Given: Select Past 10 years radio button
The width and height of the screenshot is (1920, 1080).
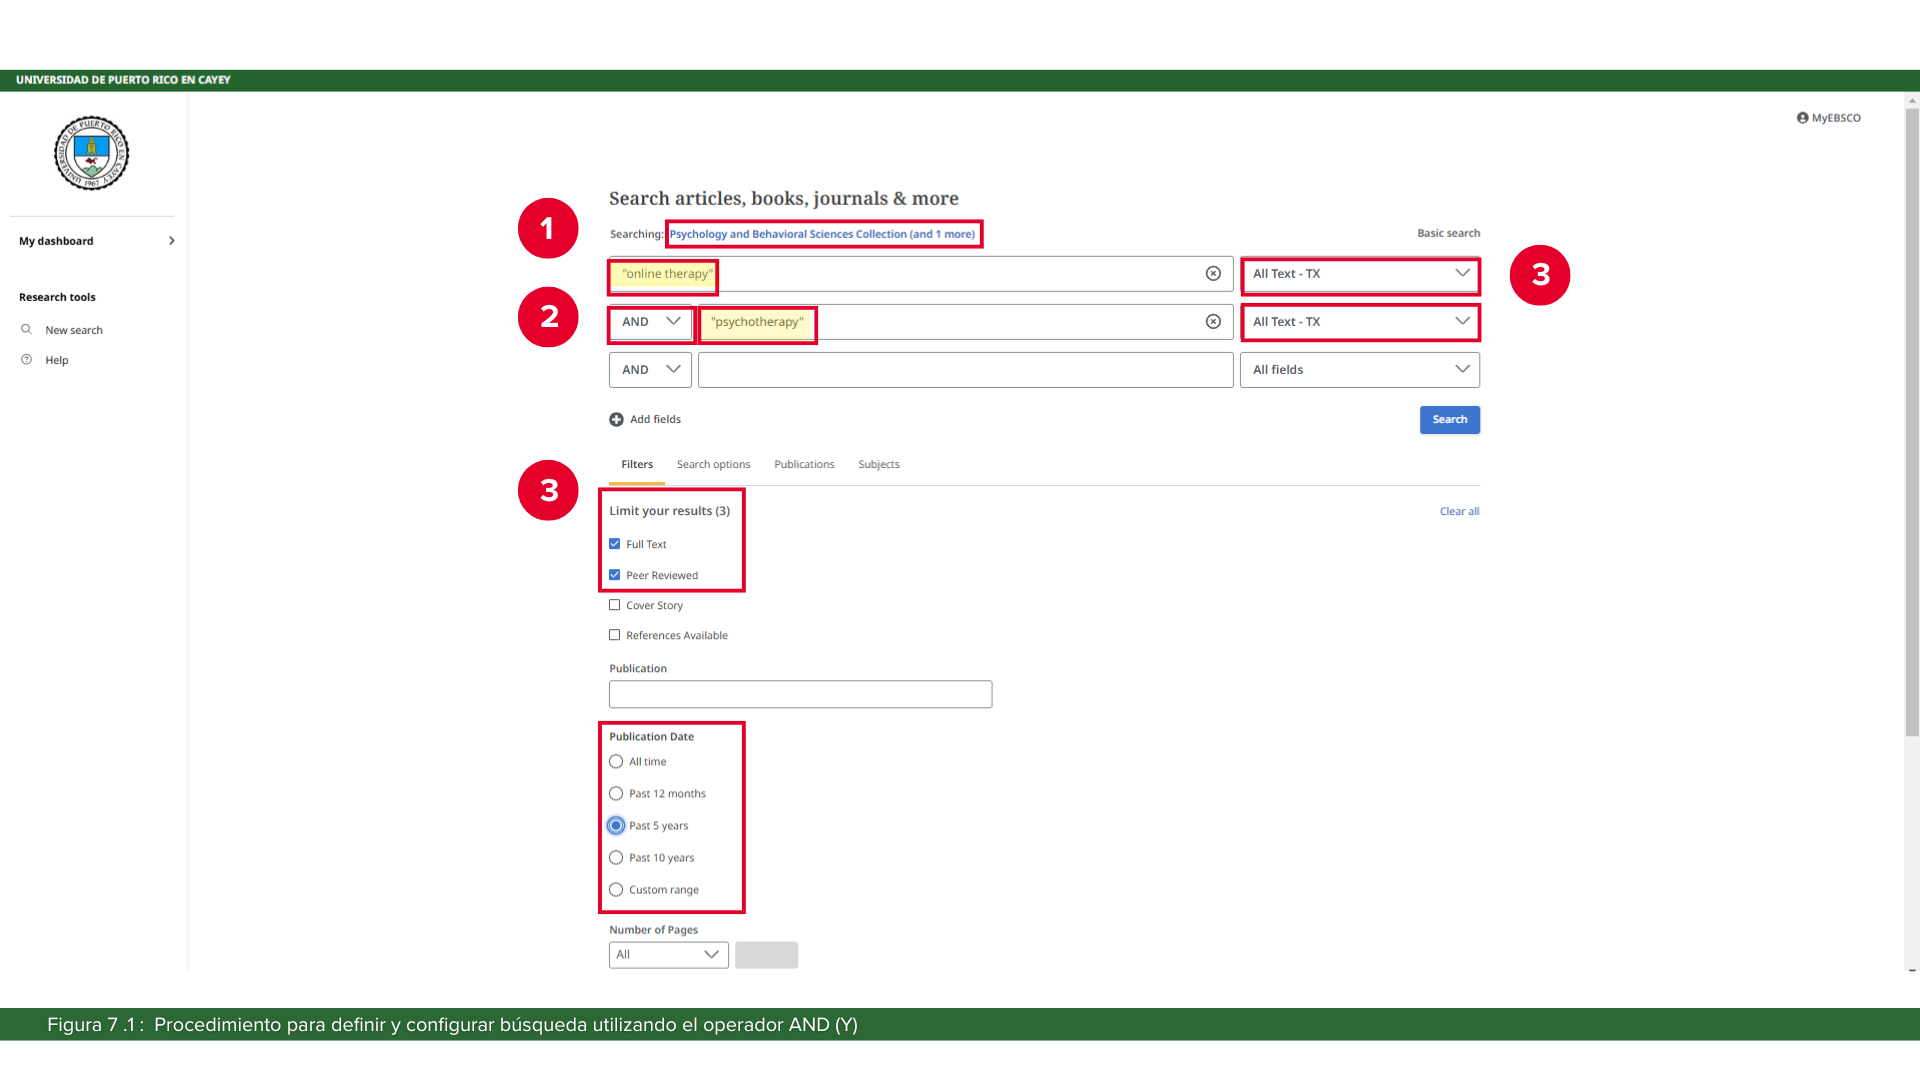Looking at the screenshot, I should 616,858.
